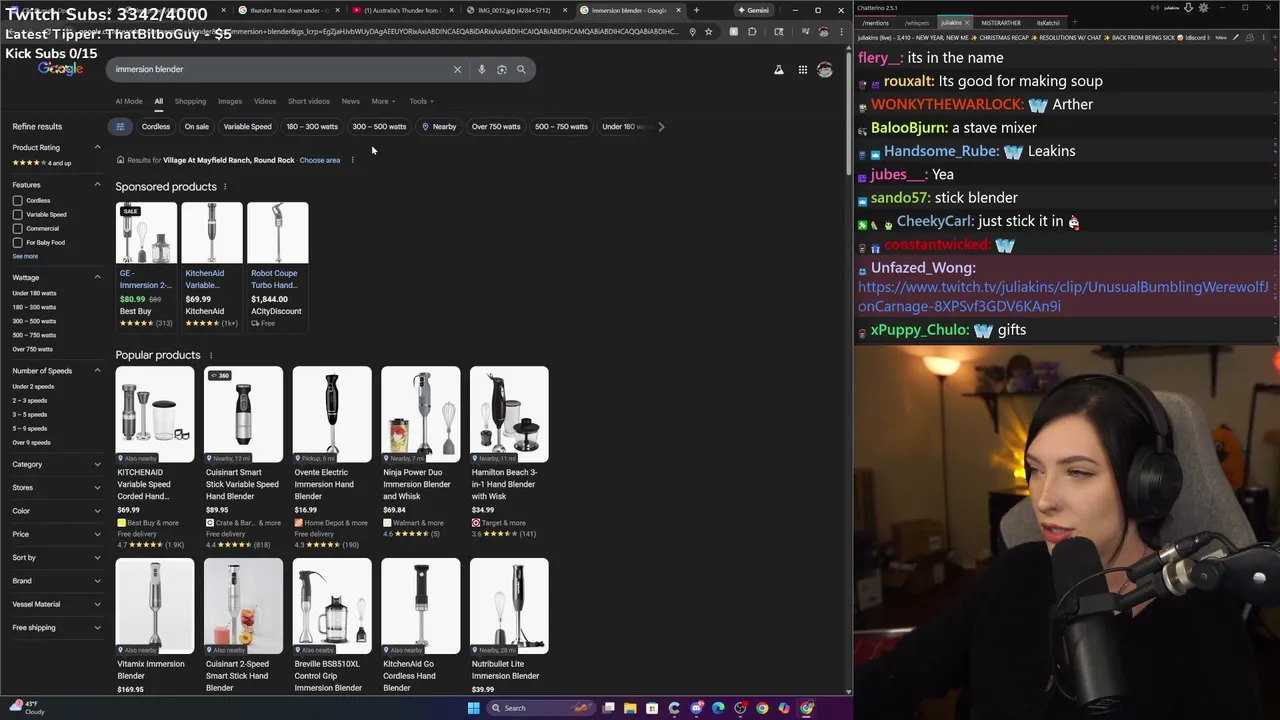Open Discord from the taskbar
This screenshot has width=1280, height=720.
[696, 708]
